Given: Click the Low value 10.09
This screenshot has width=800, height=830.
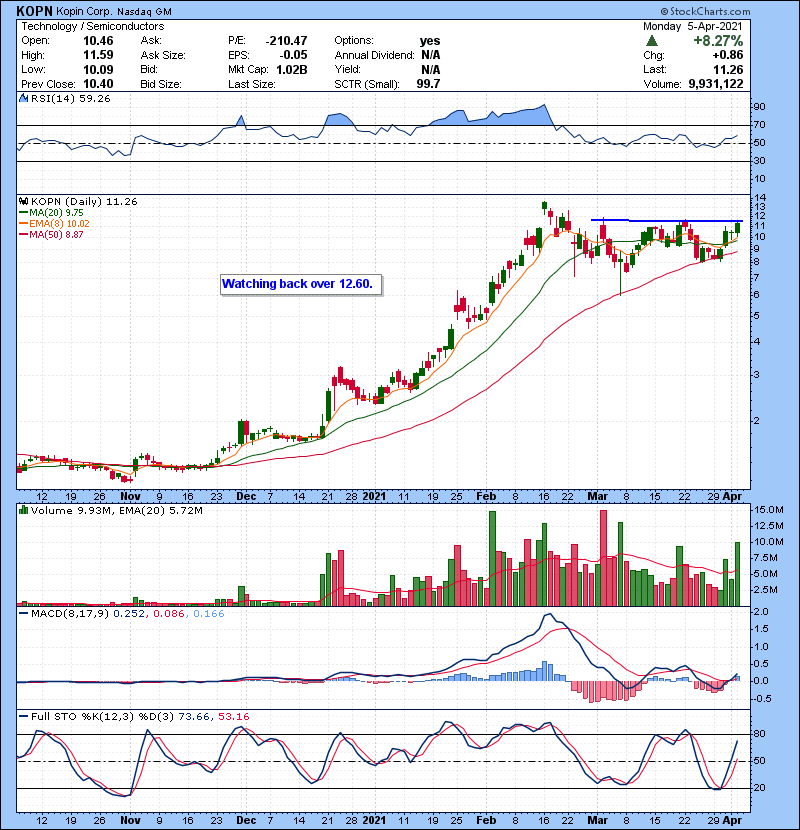Looking at the screenshot, I should click(98, 69).
